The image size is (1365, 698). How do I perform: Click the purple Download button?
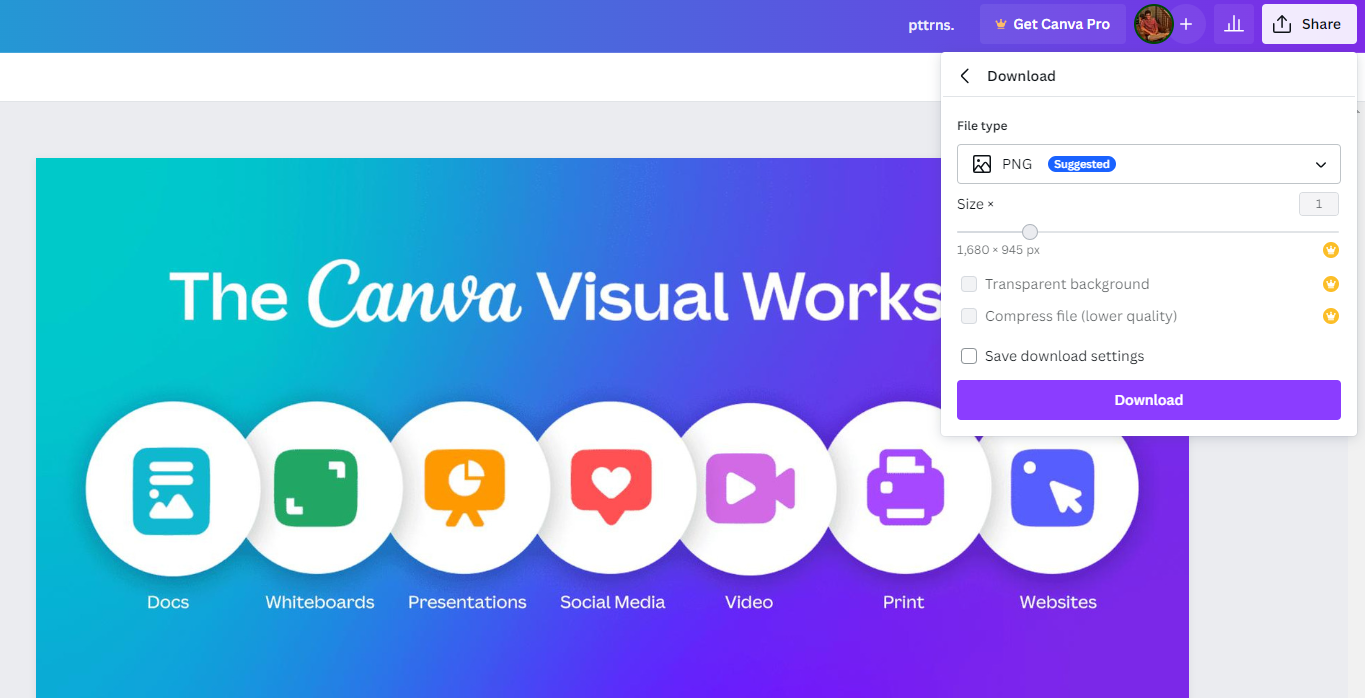[1149, 400]
